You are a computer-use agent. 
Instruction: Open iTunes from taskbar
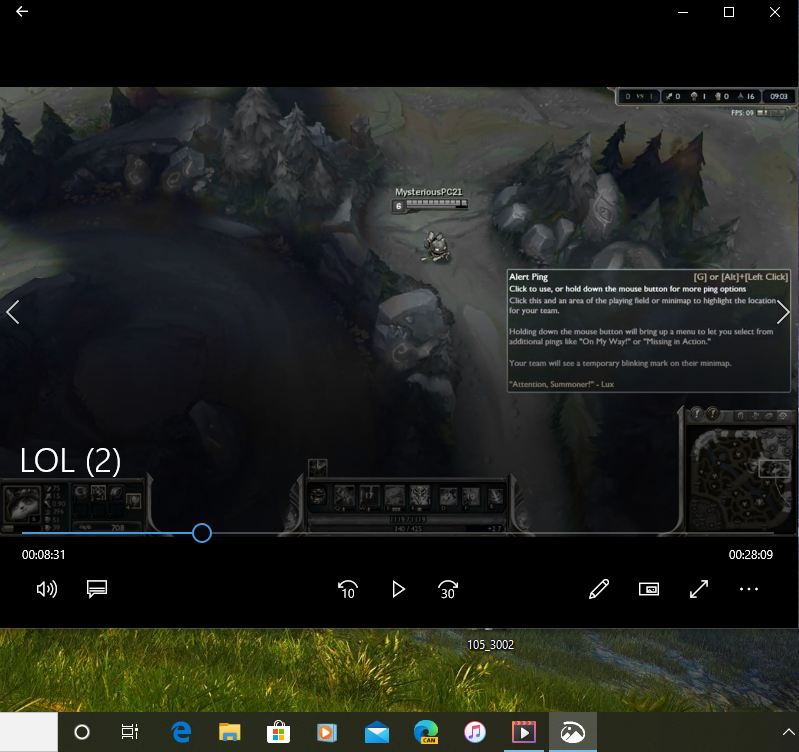[475, 732]
